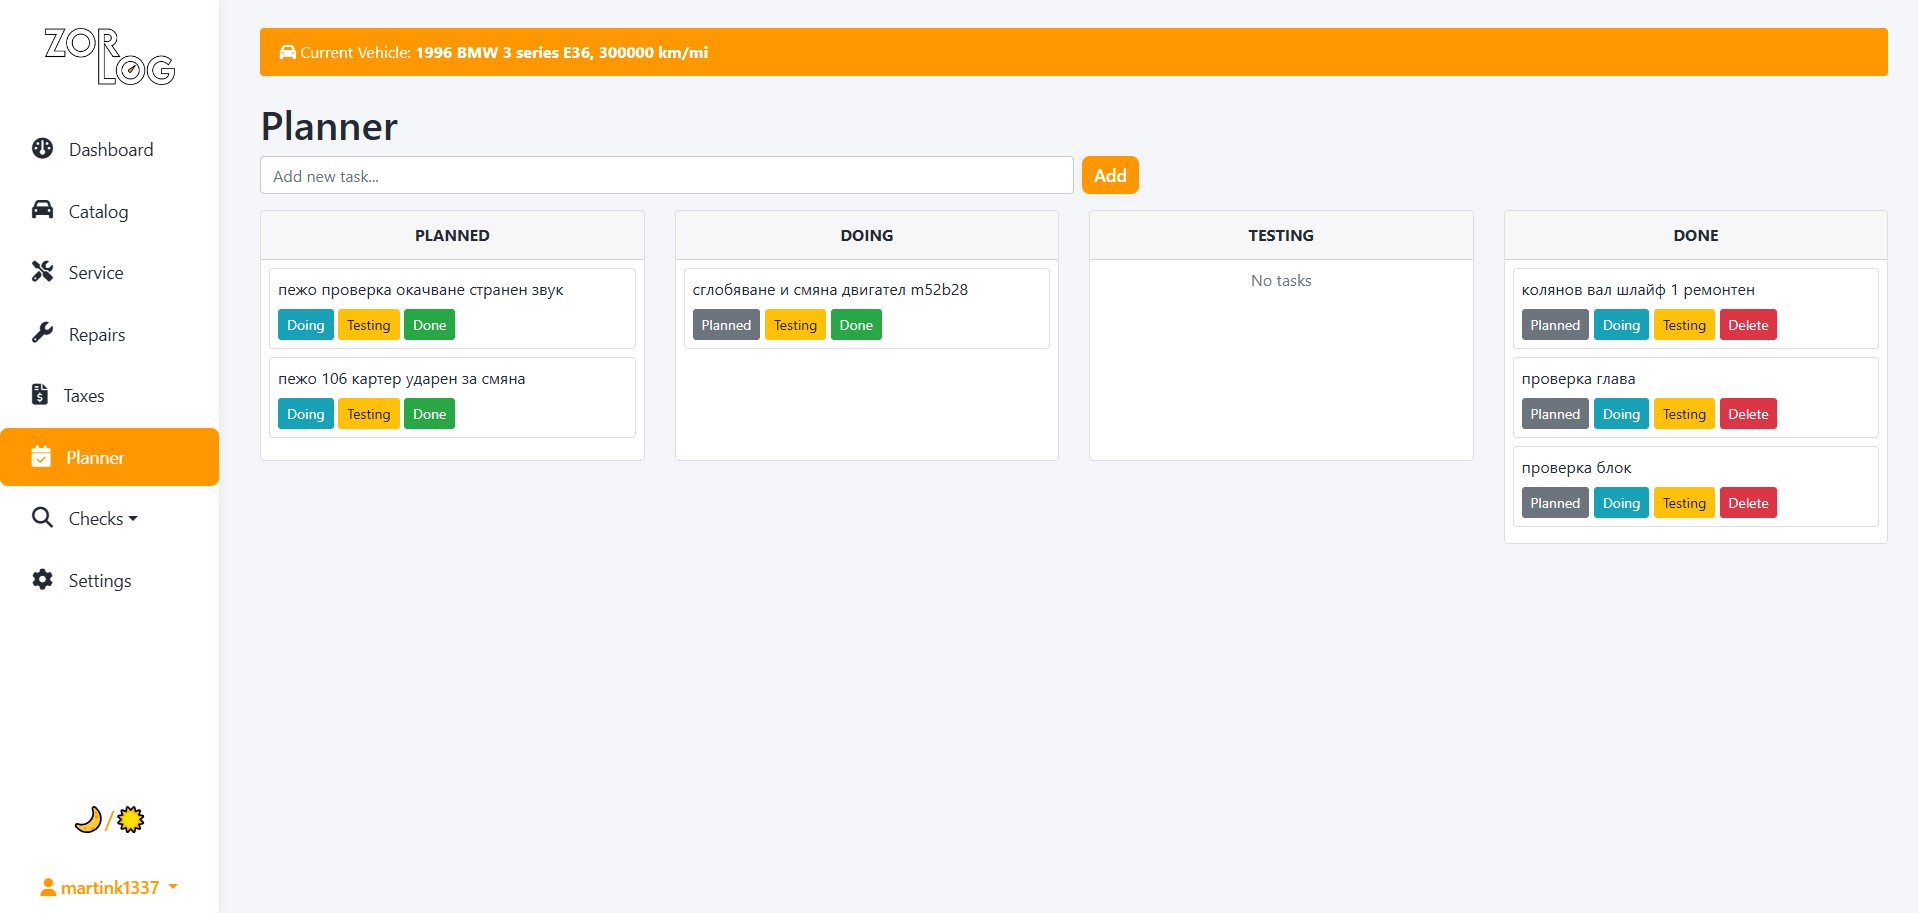This screenshot has width=1918, height=913.
Task: Select the Service crossed-tools icon
Action: pyautogui.click(x=42, y=272)
